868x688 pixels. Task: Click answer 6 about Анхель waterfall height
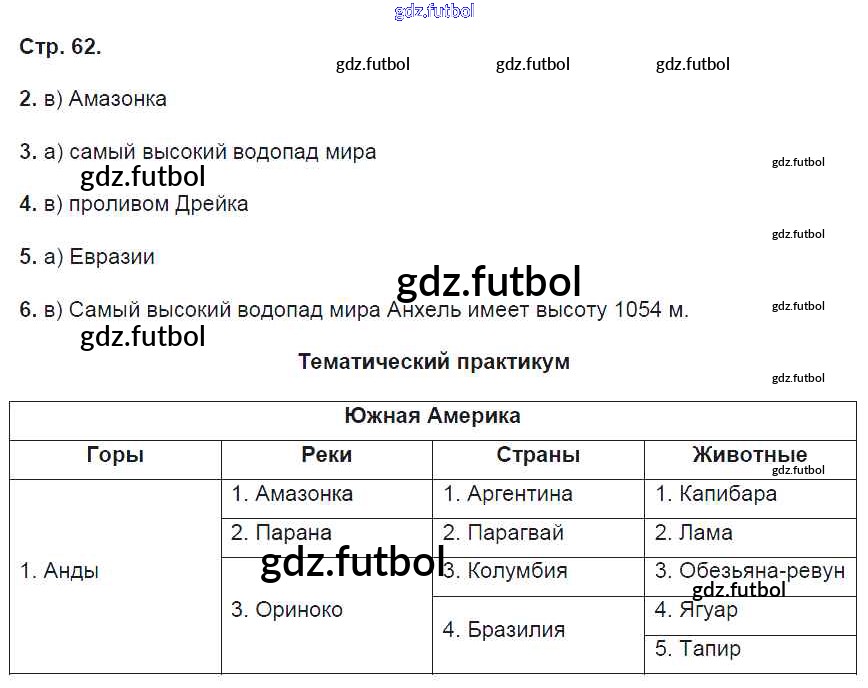point(354,309)
